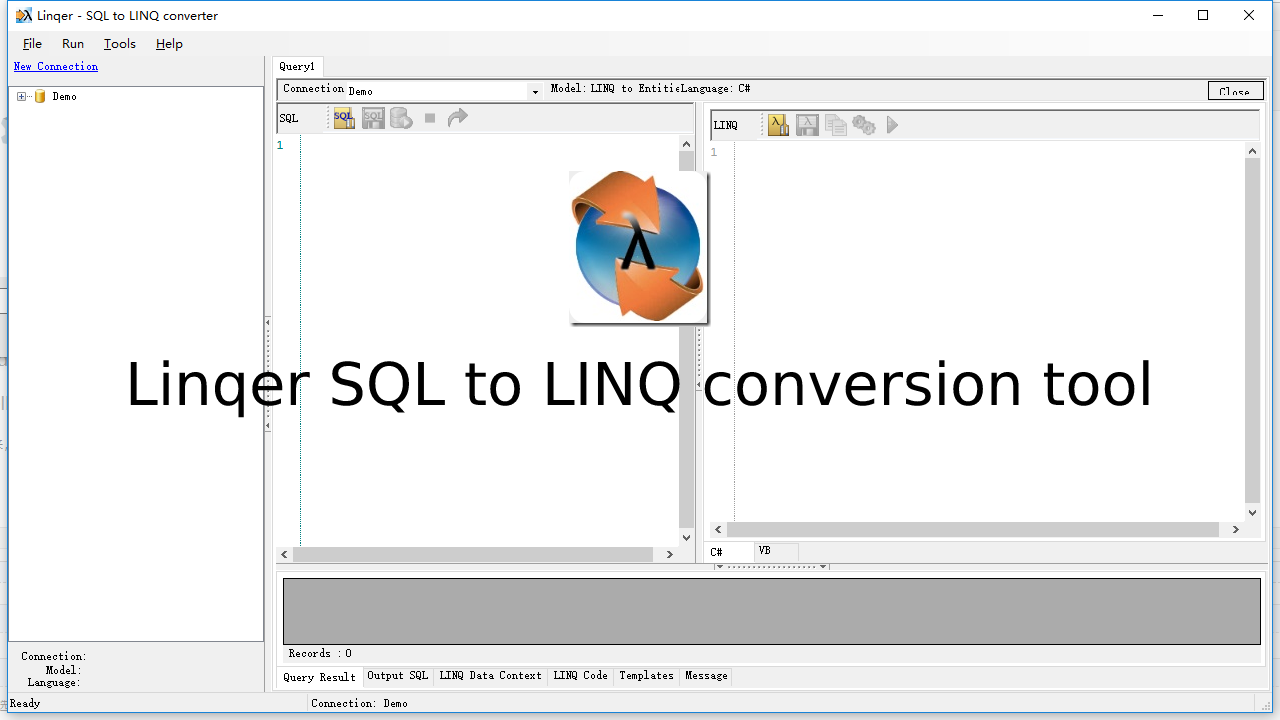Save SQL file icon in SQL toolbar
1280x720 pixels.
[373, 118]
